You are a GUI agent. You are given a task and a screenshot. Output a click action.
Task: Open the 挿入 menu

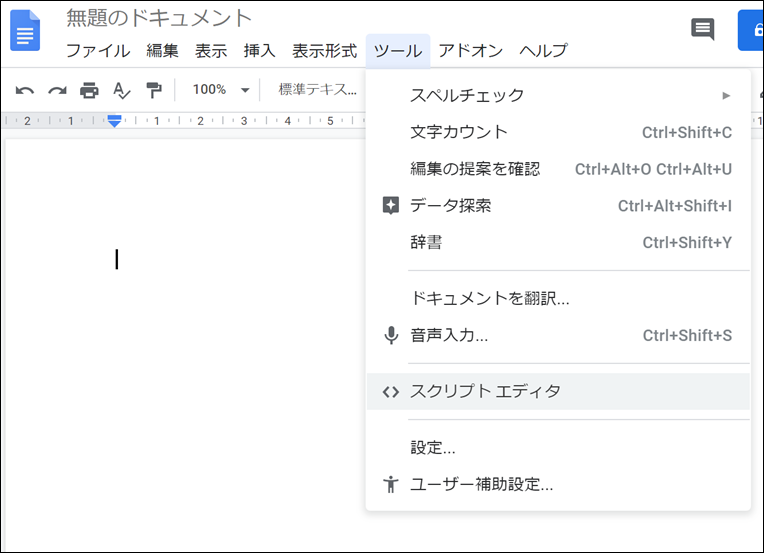point(260,51)
